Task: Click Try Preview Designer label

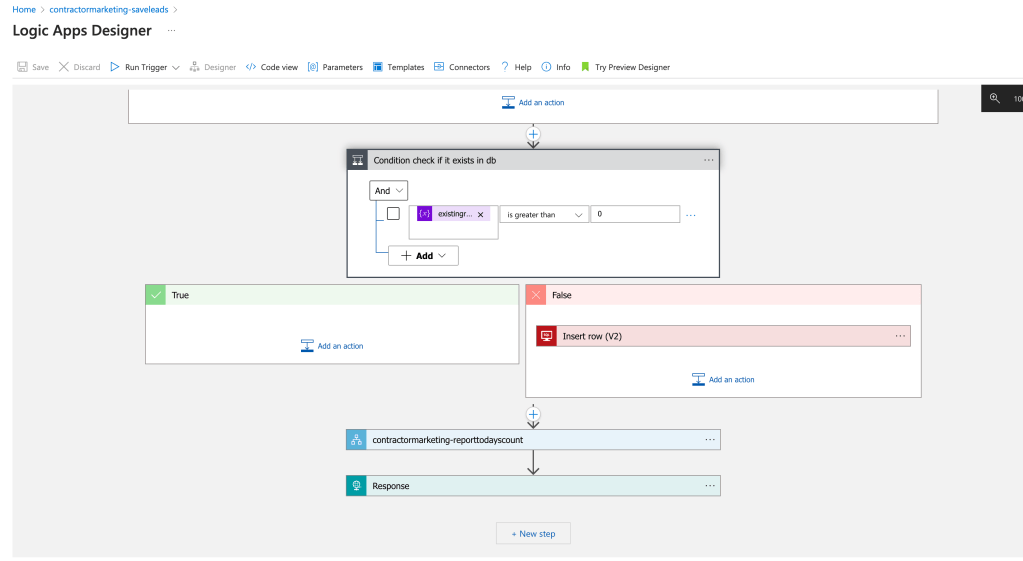Action: point(632,67)
